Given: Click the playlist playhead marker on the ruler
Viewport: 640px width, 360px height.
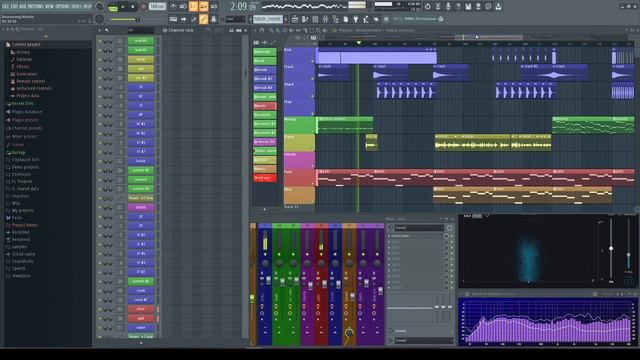Looking at the screenshot, I should pos(358,42).
